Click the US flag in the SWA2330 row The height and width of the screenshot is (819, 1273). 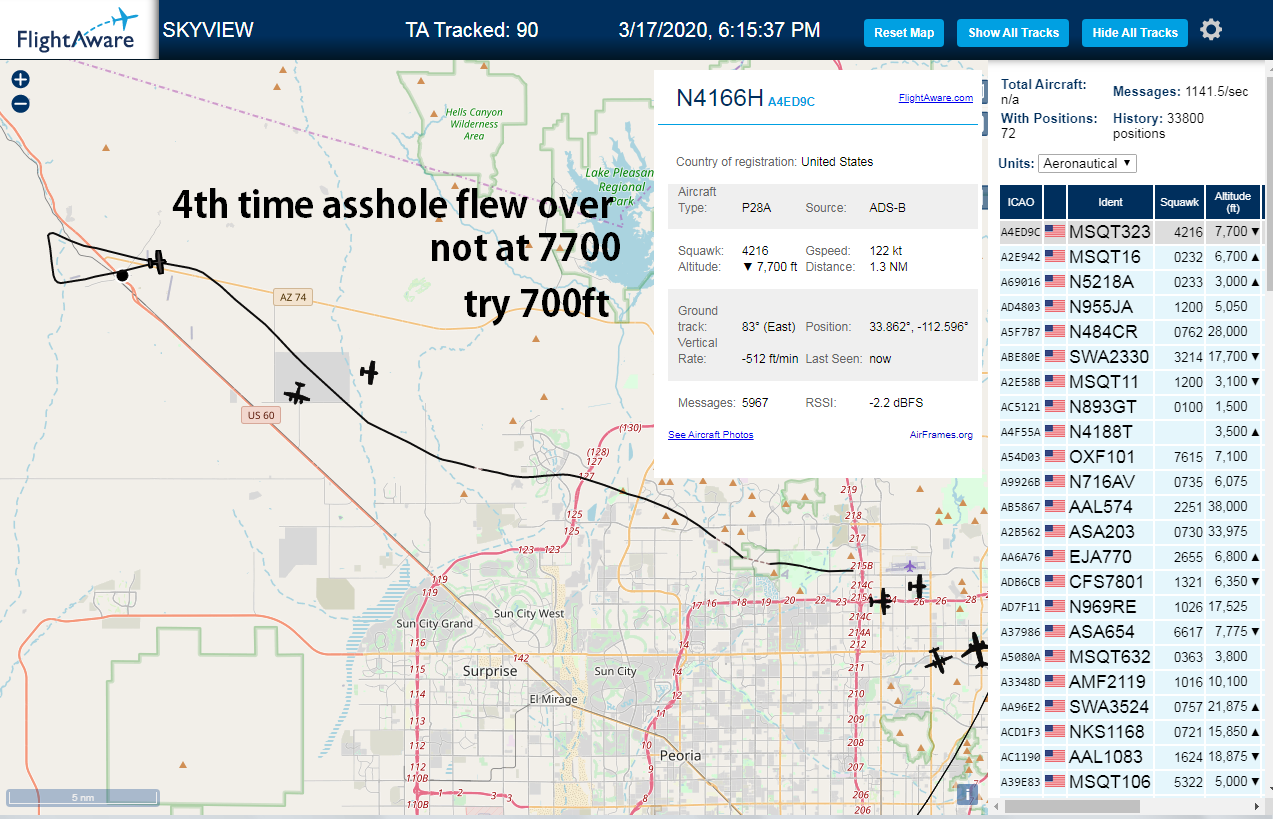click(x=1054, y=356)
